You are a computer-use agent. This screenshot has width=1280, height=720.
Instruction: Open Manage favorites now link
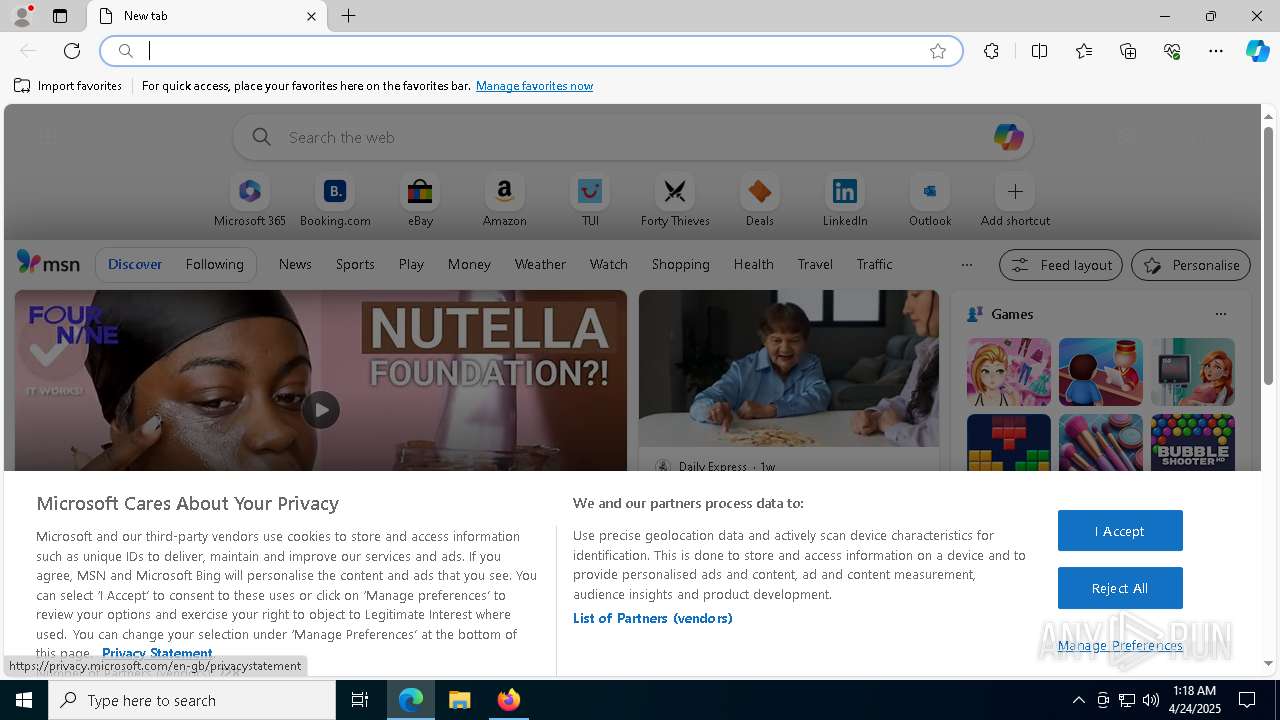(x=534, y=86)
